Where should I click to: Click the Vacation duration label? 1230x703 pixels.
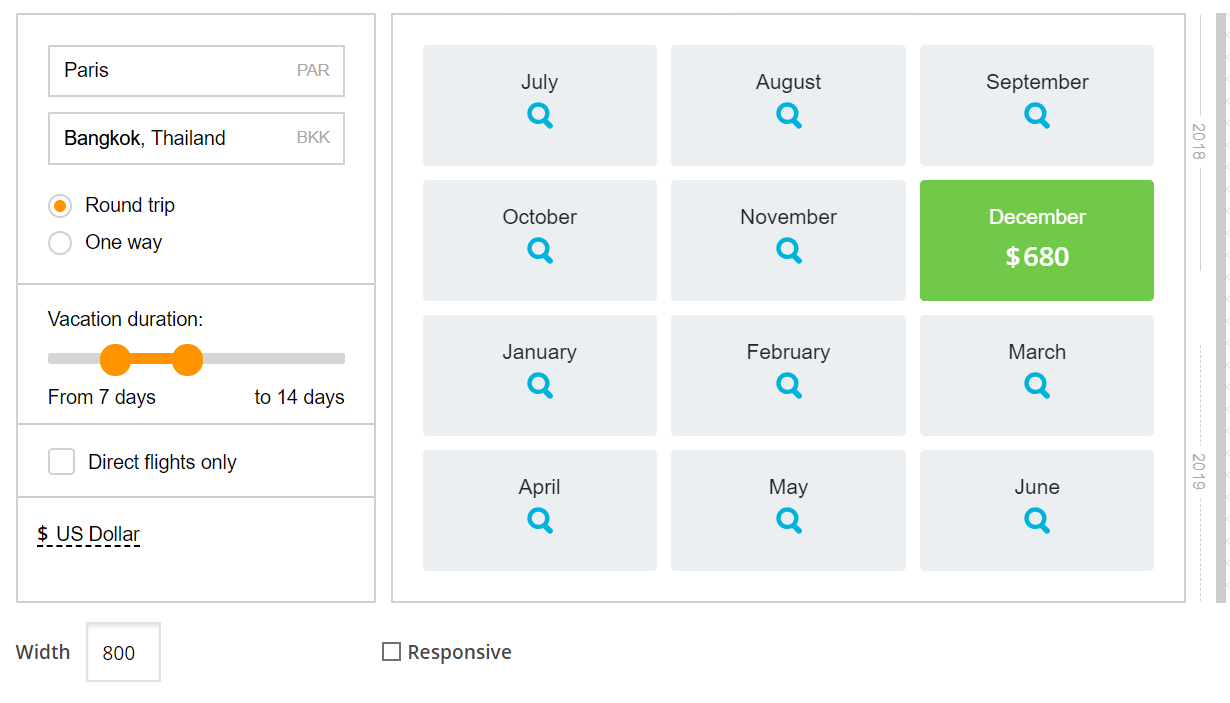tap(125, 319)
